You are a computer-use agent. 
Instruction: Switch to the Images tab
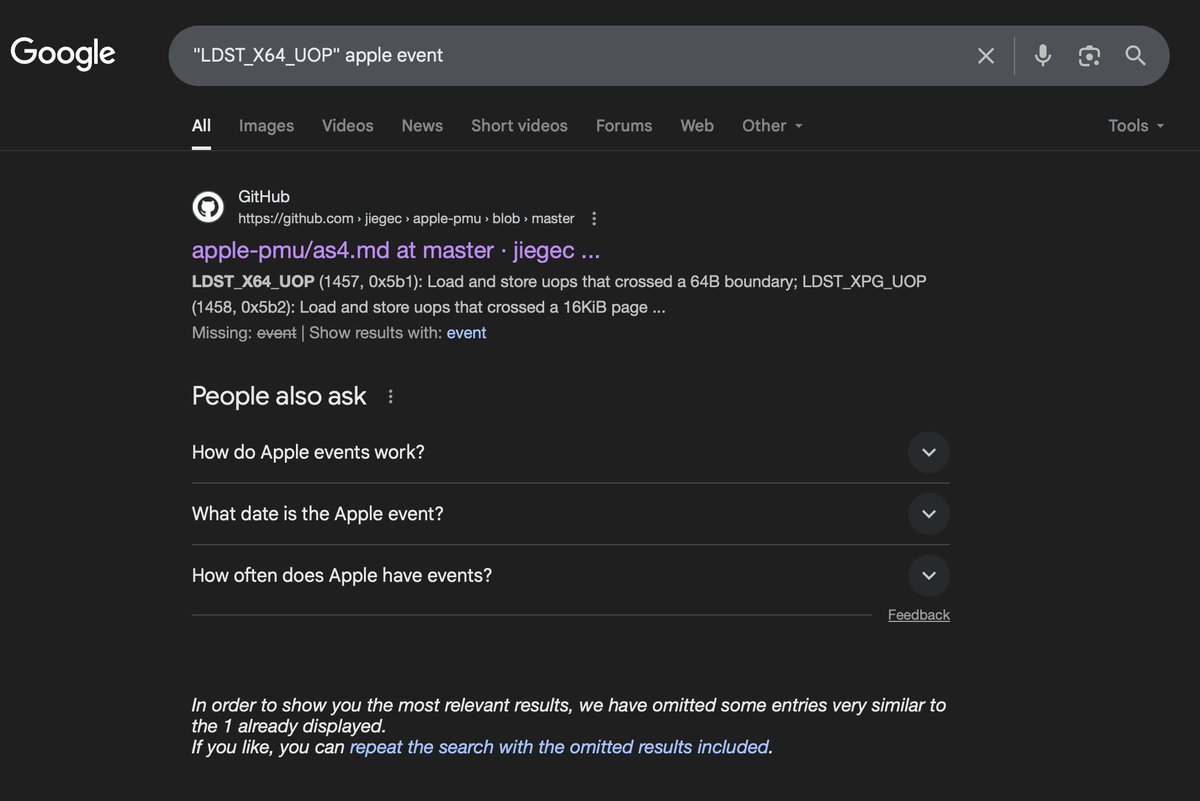[x=266, y=126]
